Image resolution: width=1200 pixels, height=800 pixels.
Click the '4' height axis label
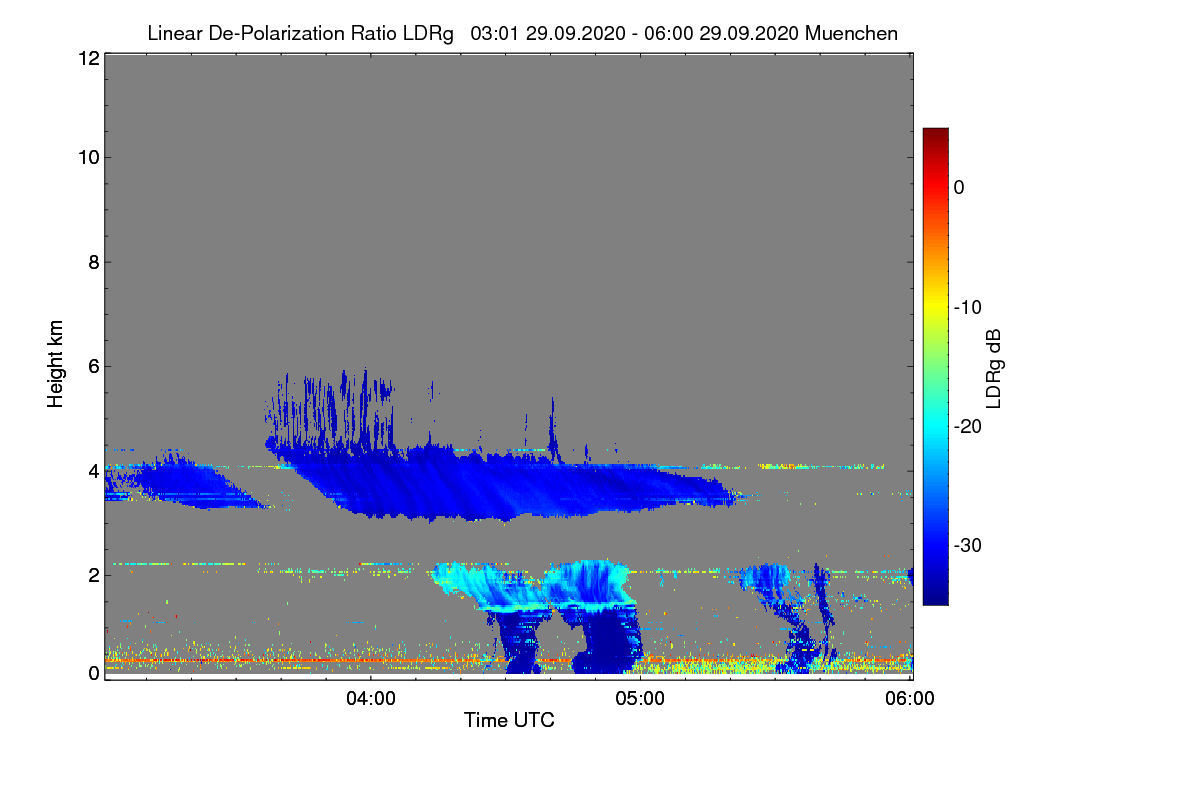point(92,470)
